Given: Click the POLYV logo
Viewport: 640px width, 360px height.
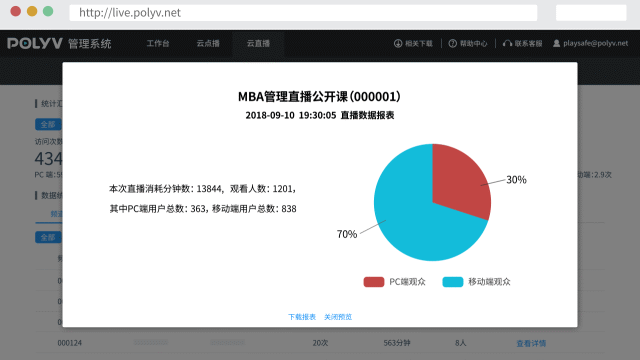Looking at the screenshot, I should point(35,43).
